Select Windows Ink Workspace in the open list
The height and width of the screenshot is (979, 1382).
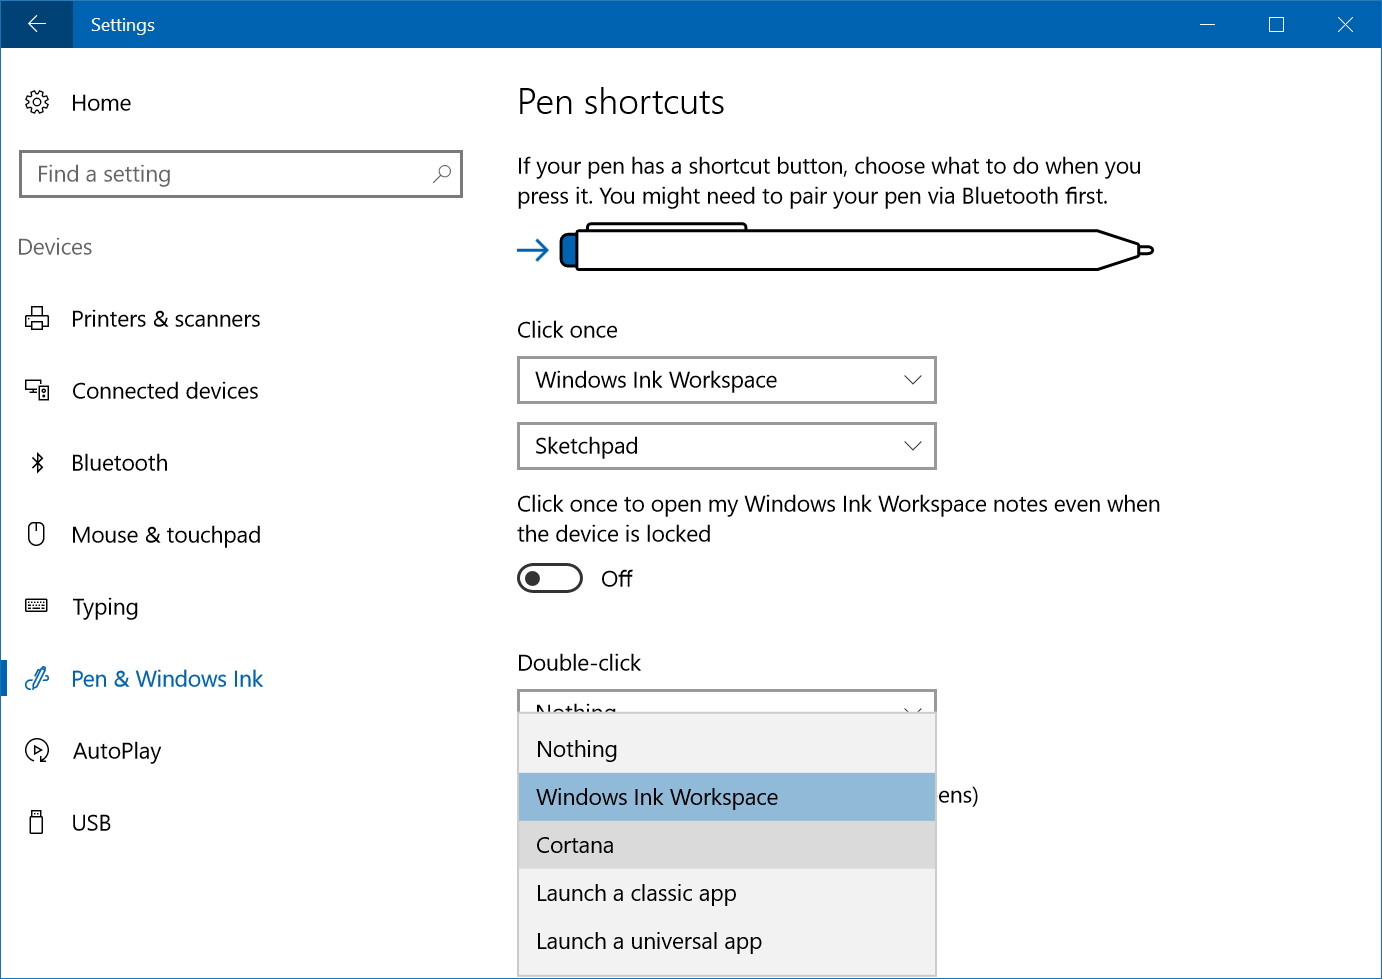click(727, 797)
